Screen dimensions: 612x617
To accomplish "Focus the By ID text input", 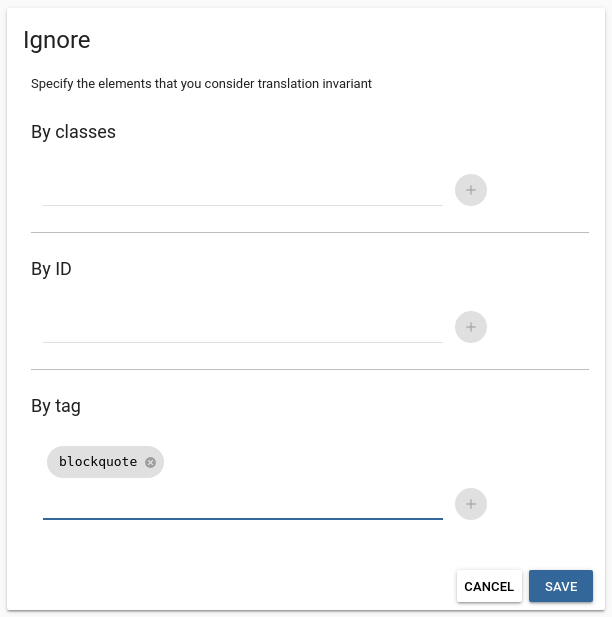I will (242, 327).
